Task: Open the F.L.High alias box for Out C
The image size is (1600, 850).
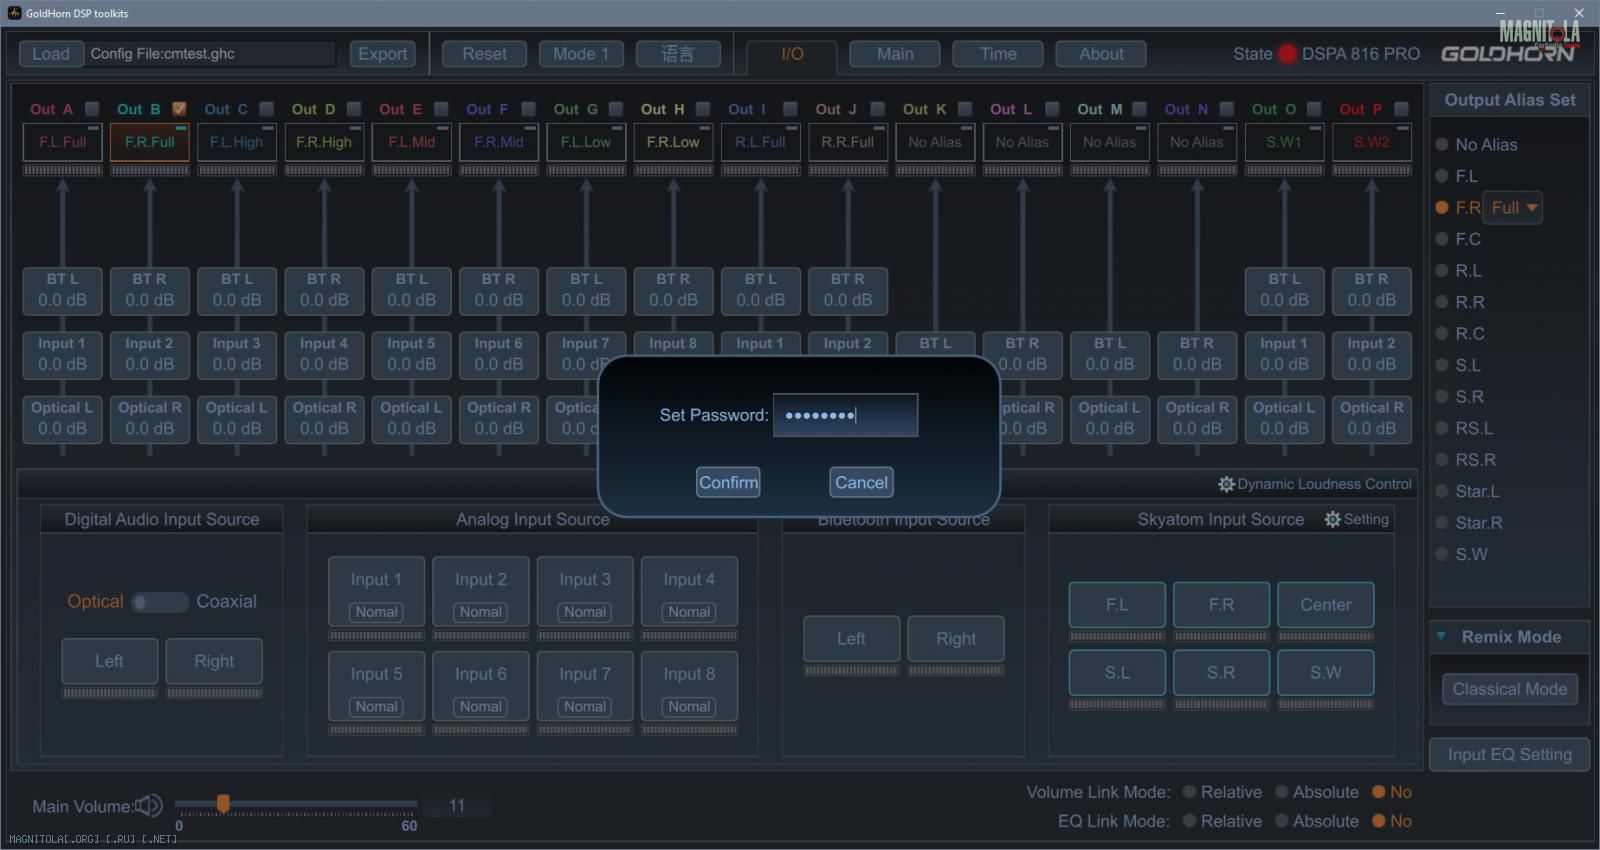Action: point(237,142)
